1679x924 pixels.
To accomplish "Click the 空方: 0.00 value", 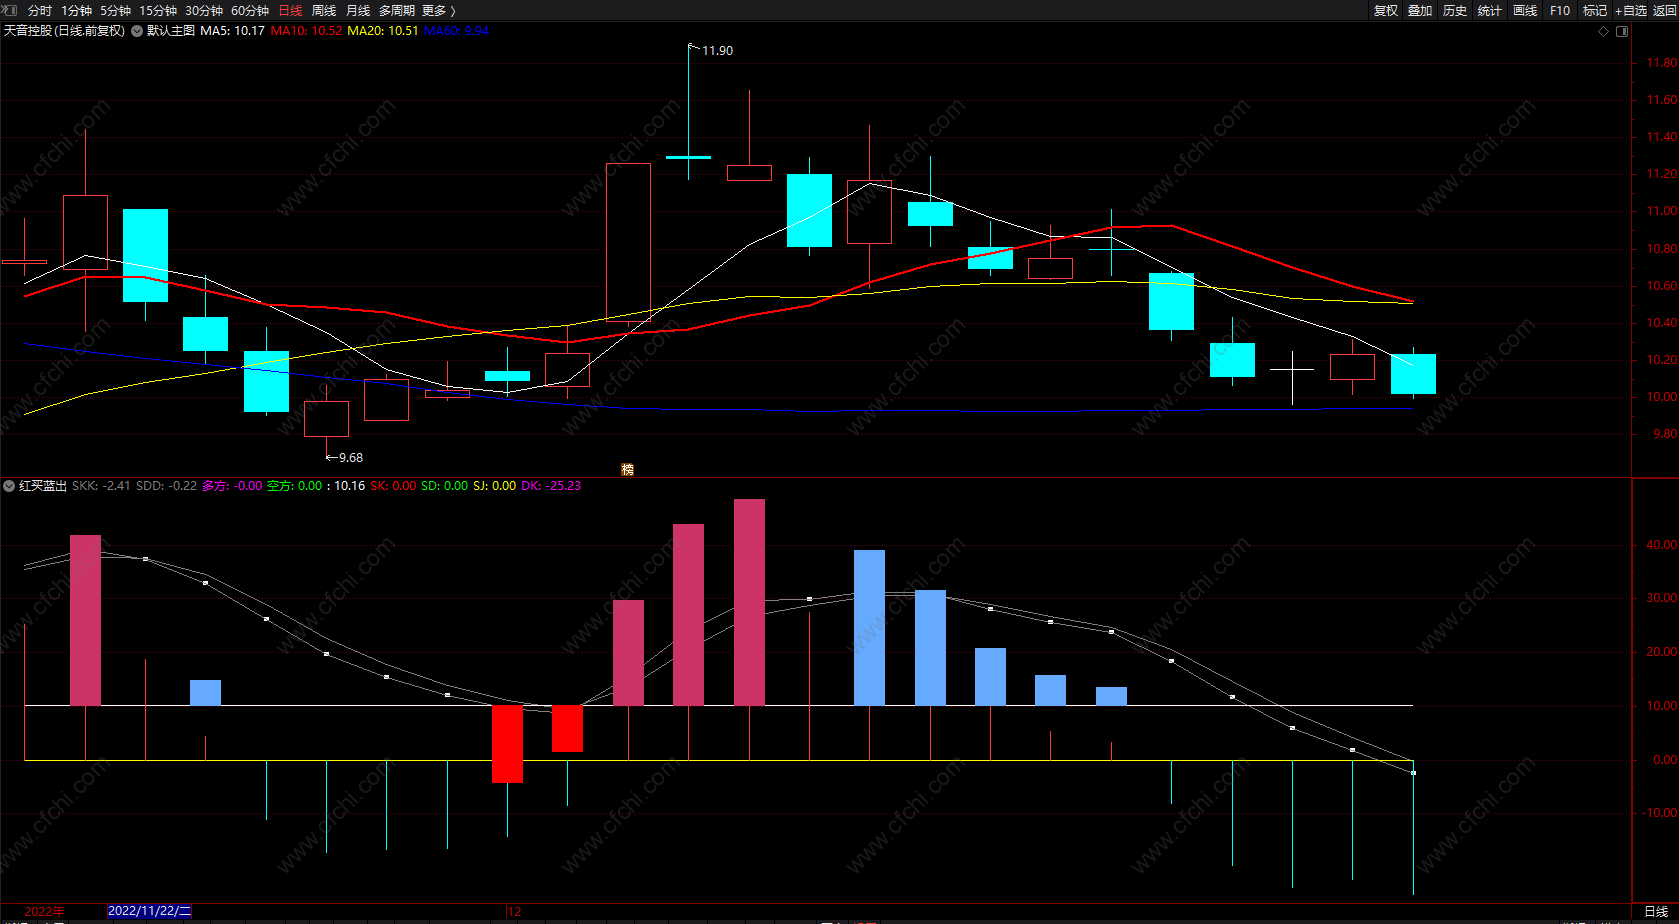I will coord(295,486).
